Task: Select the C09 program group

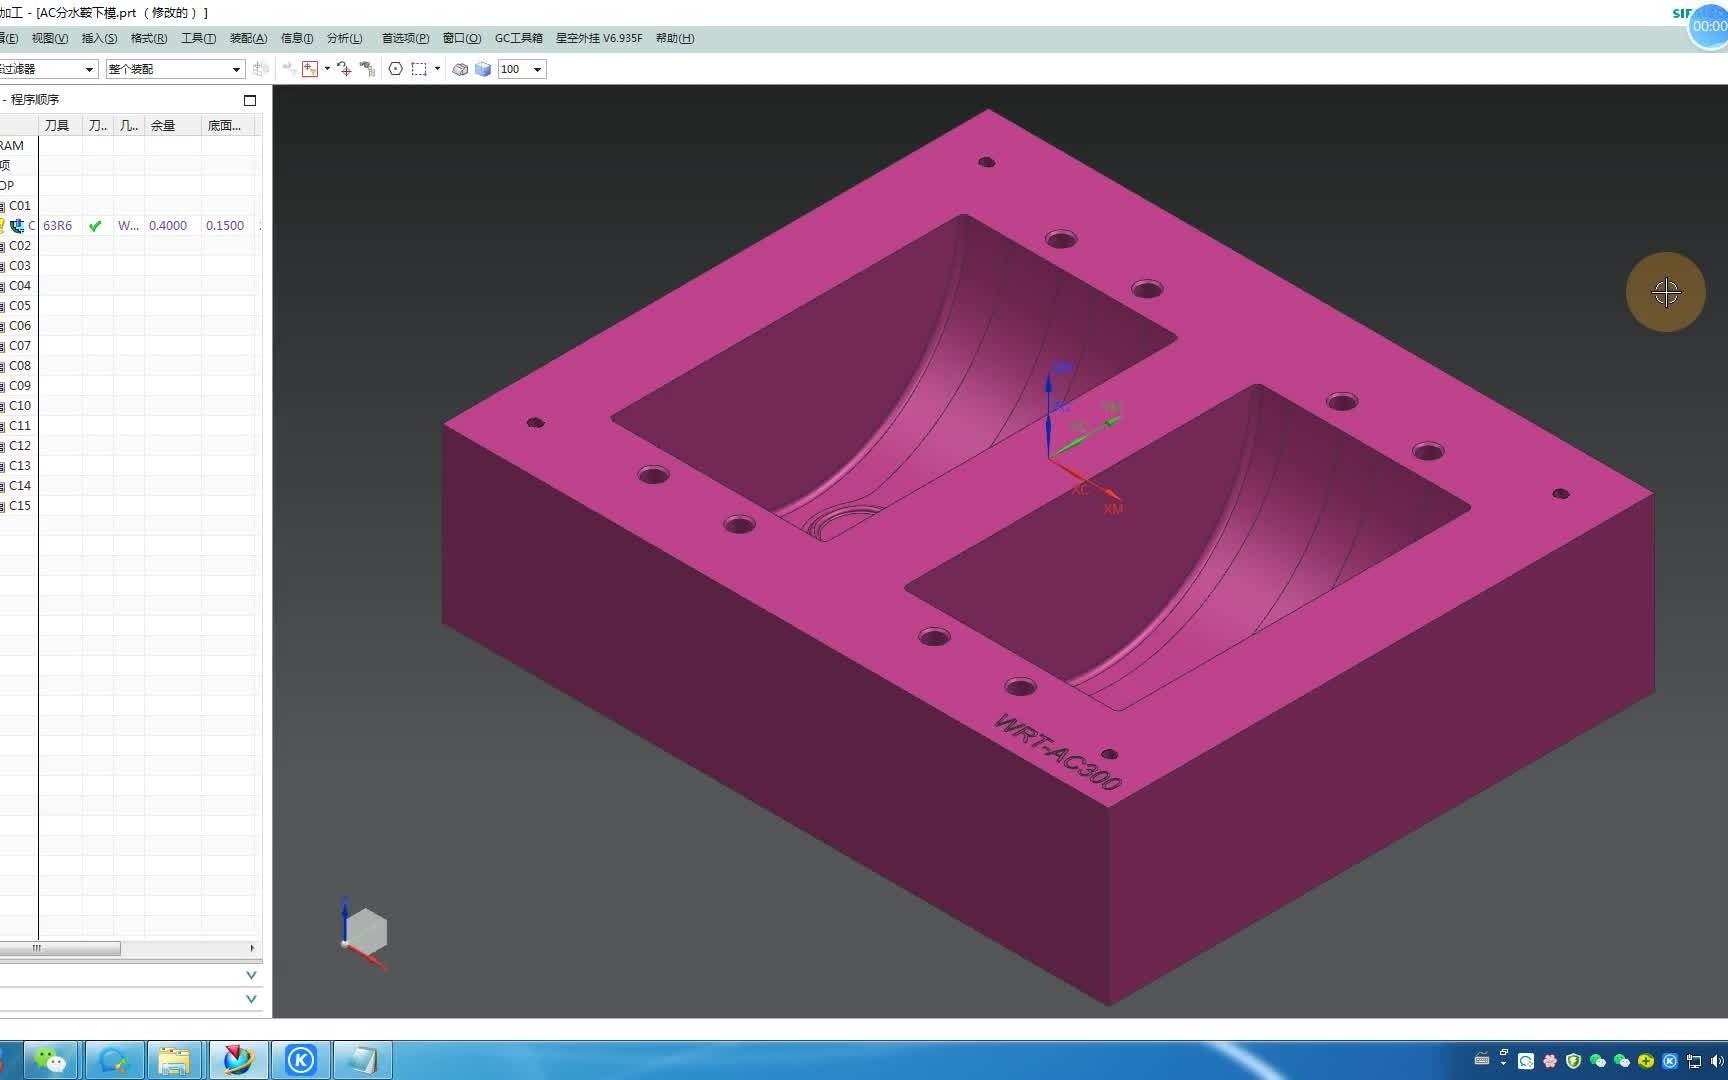Action: click(20, 385)
